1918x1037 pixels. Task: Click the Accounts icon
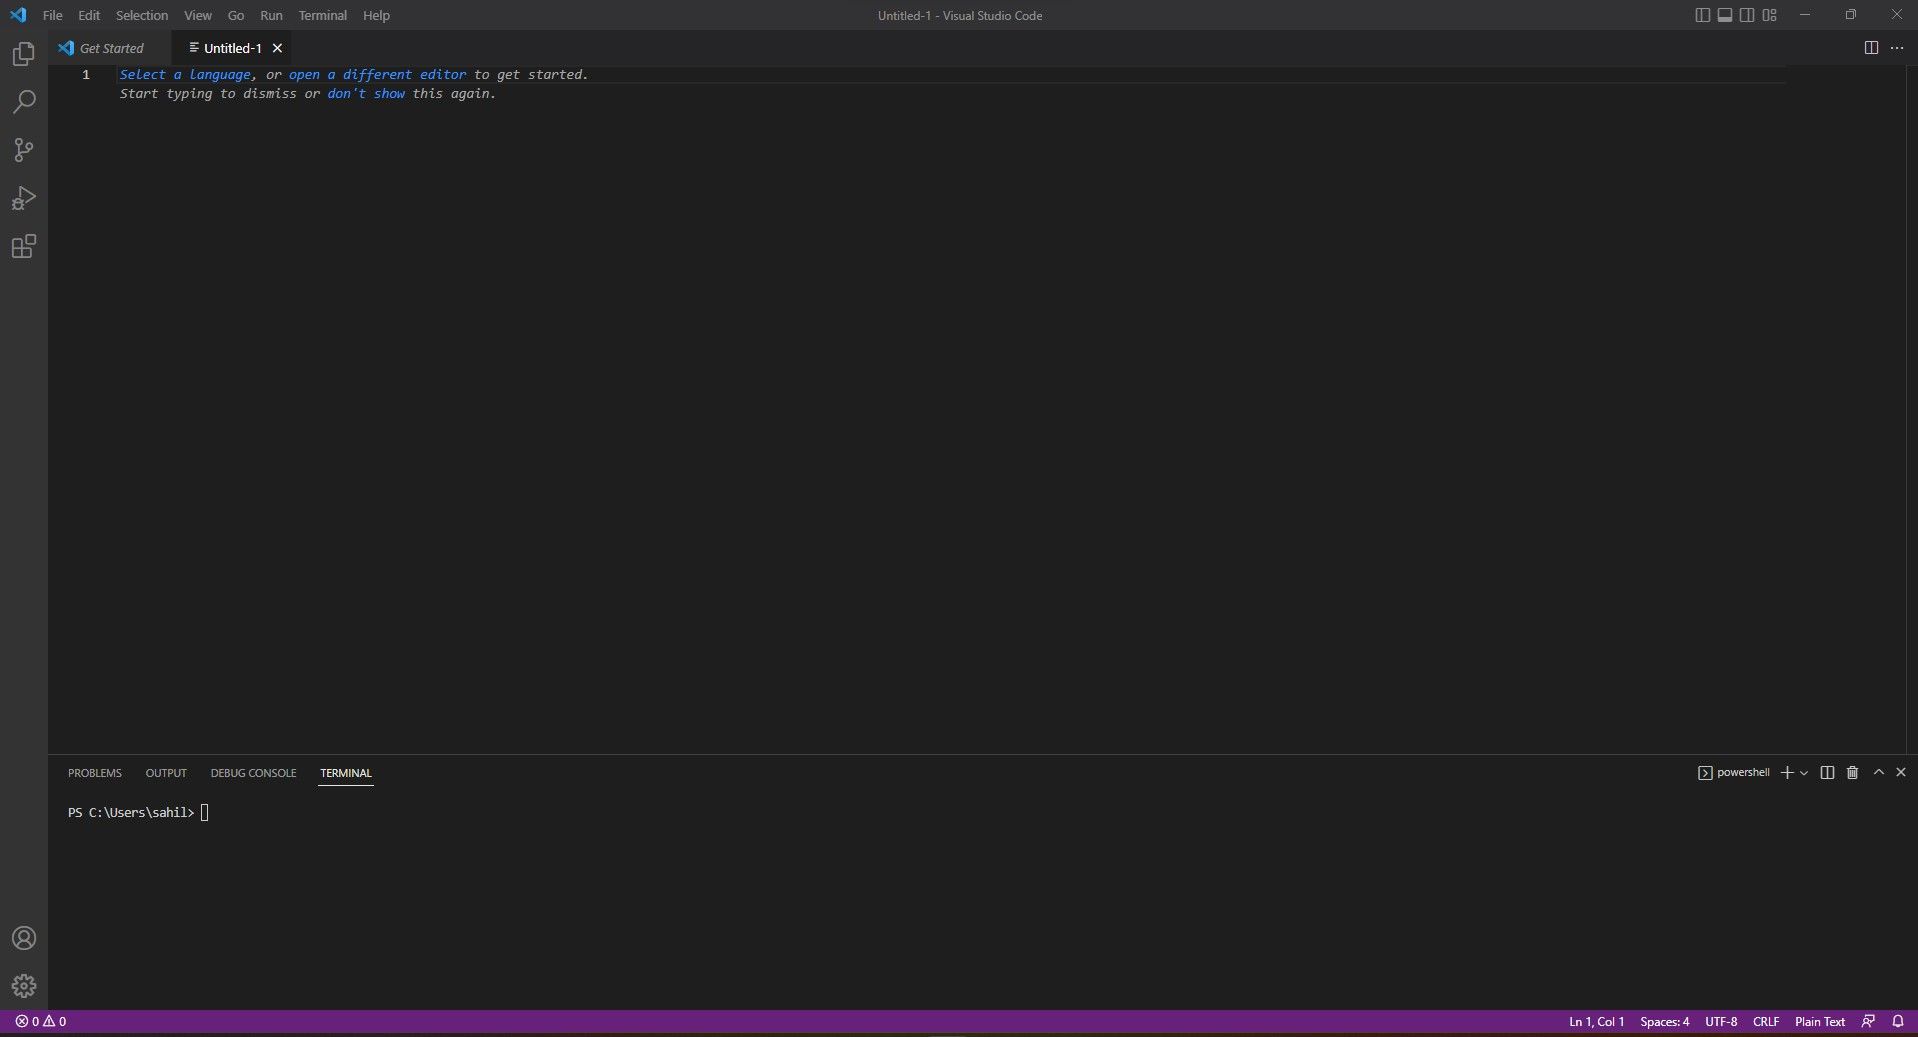click(x=24, y=938)
